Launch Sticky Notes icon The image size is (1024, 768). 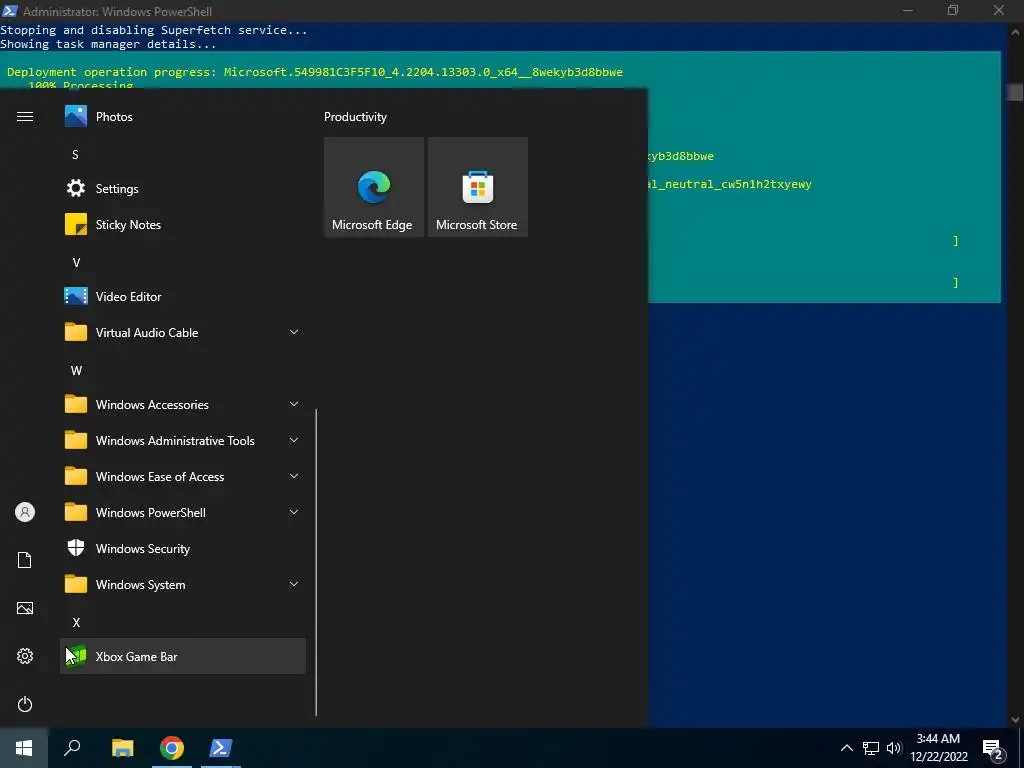[76, 225]
